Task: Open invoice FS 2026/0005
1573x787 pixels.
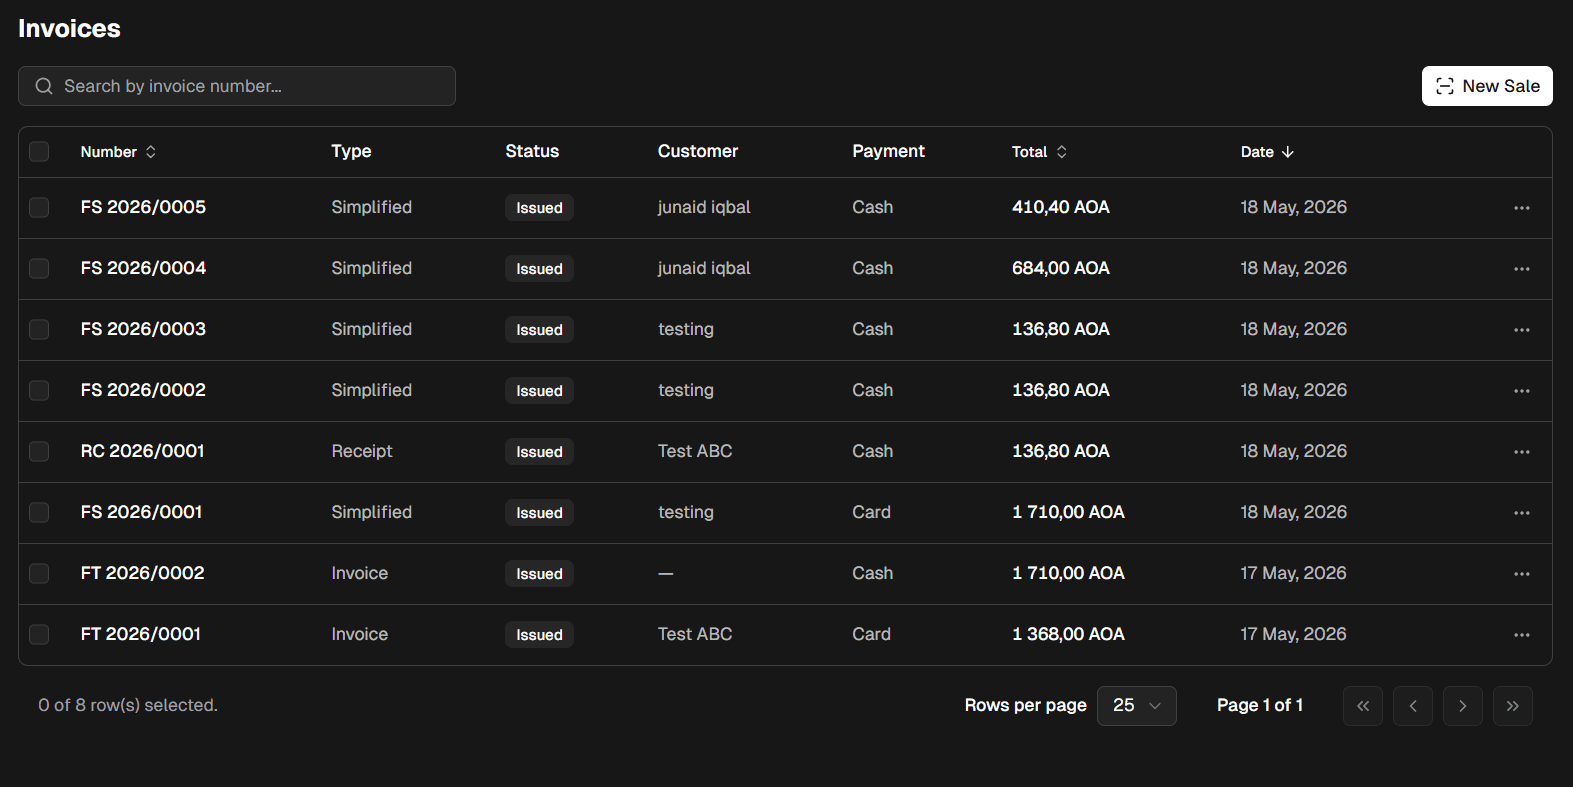Action: [143, 207]
